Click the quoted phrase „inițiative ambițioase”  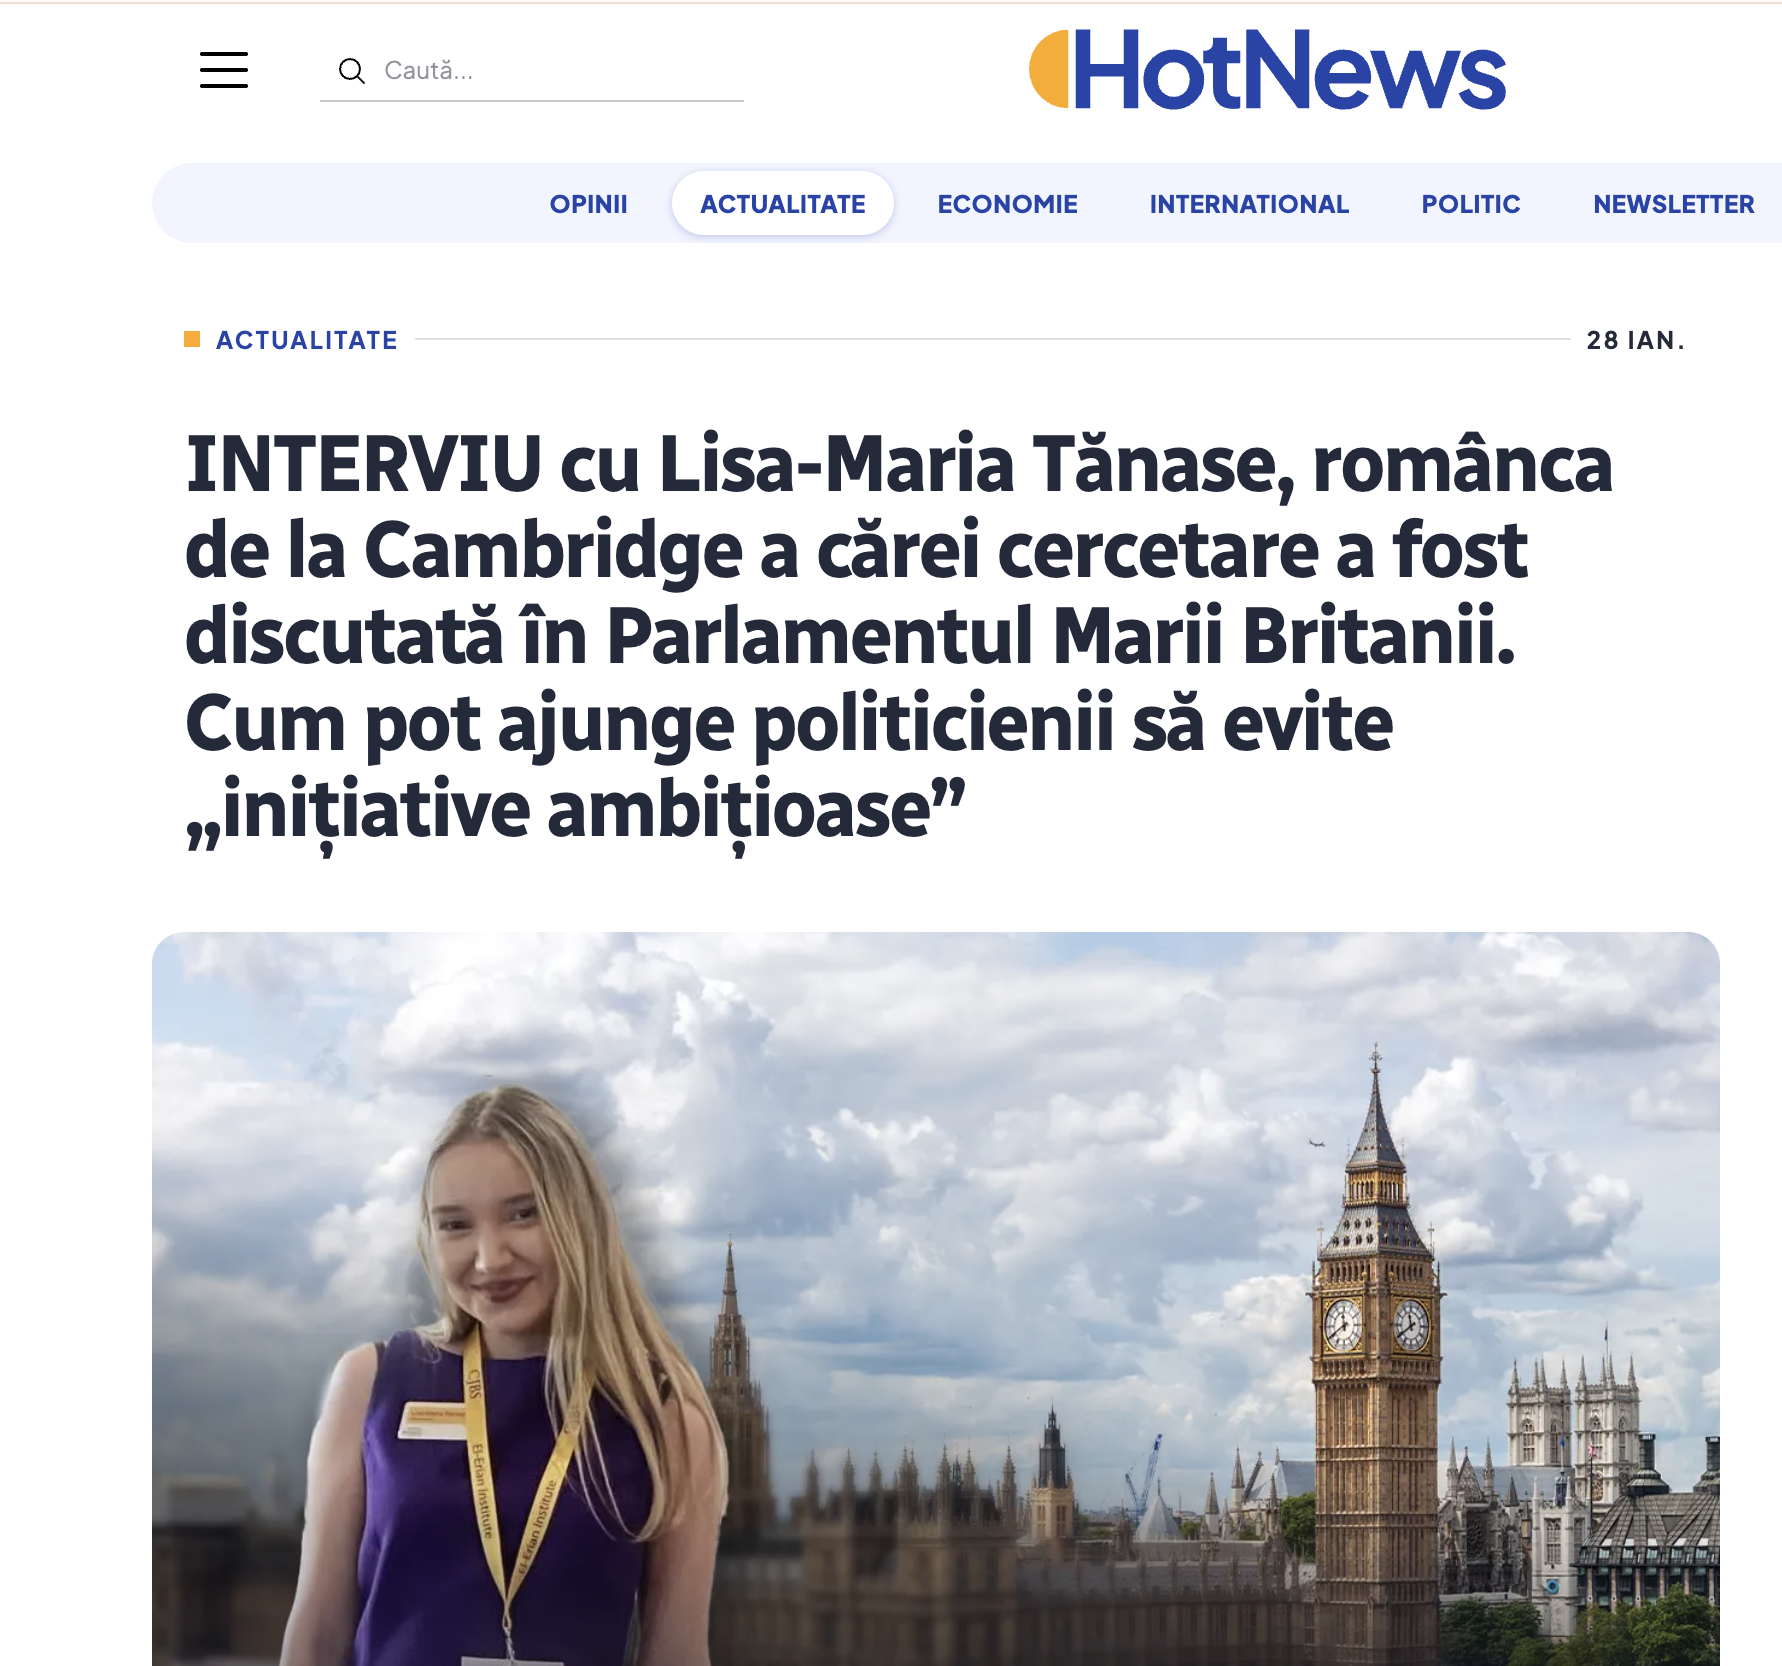576,811
